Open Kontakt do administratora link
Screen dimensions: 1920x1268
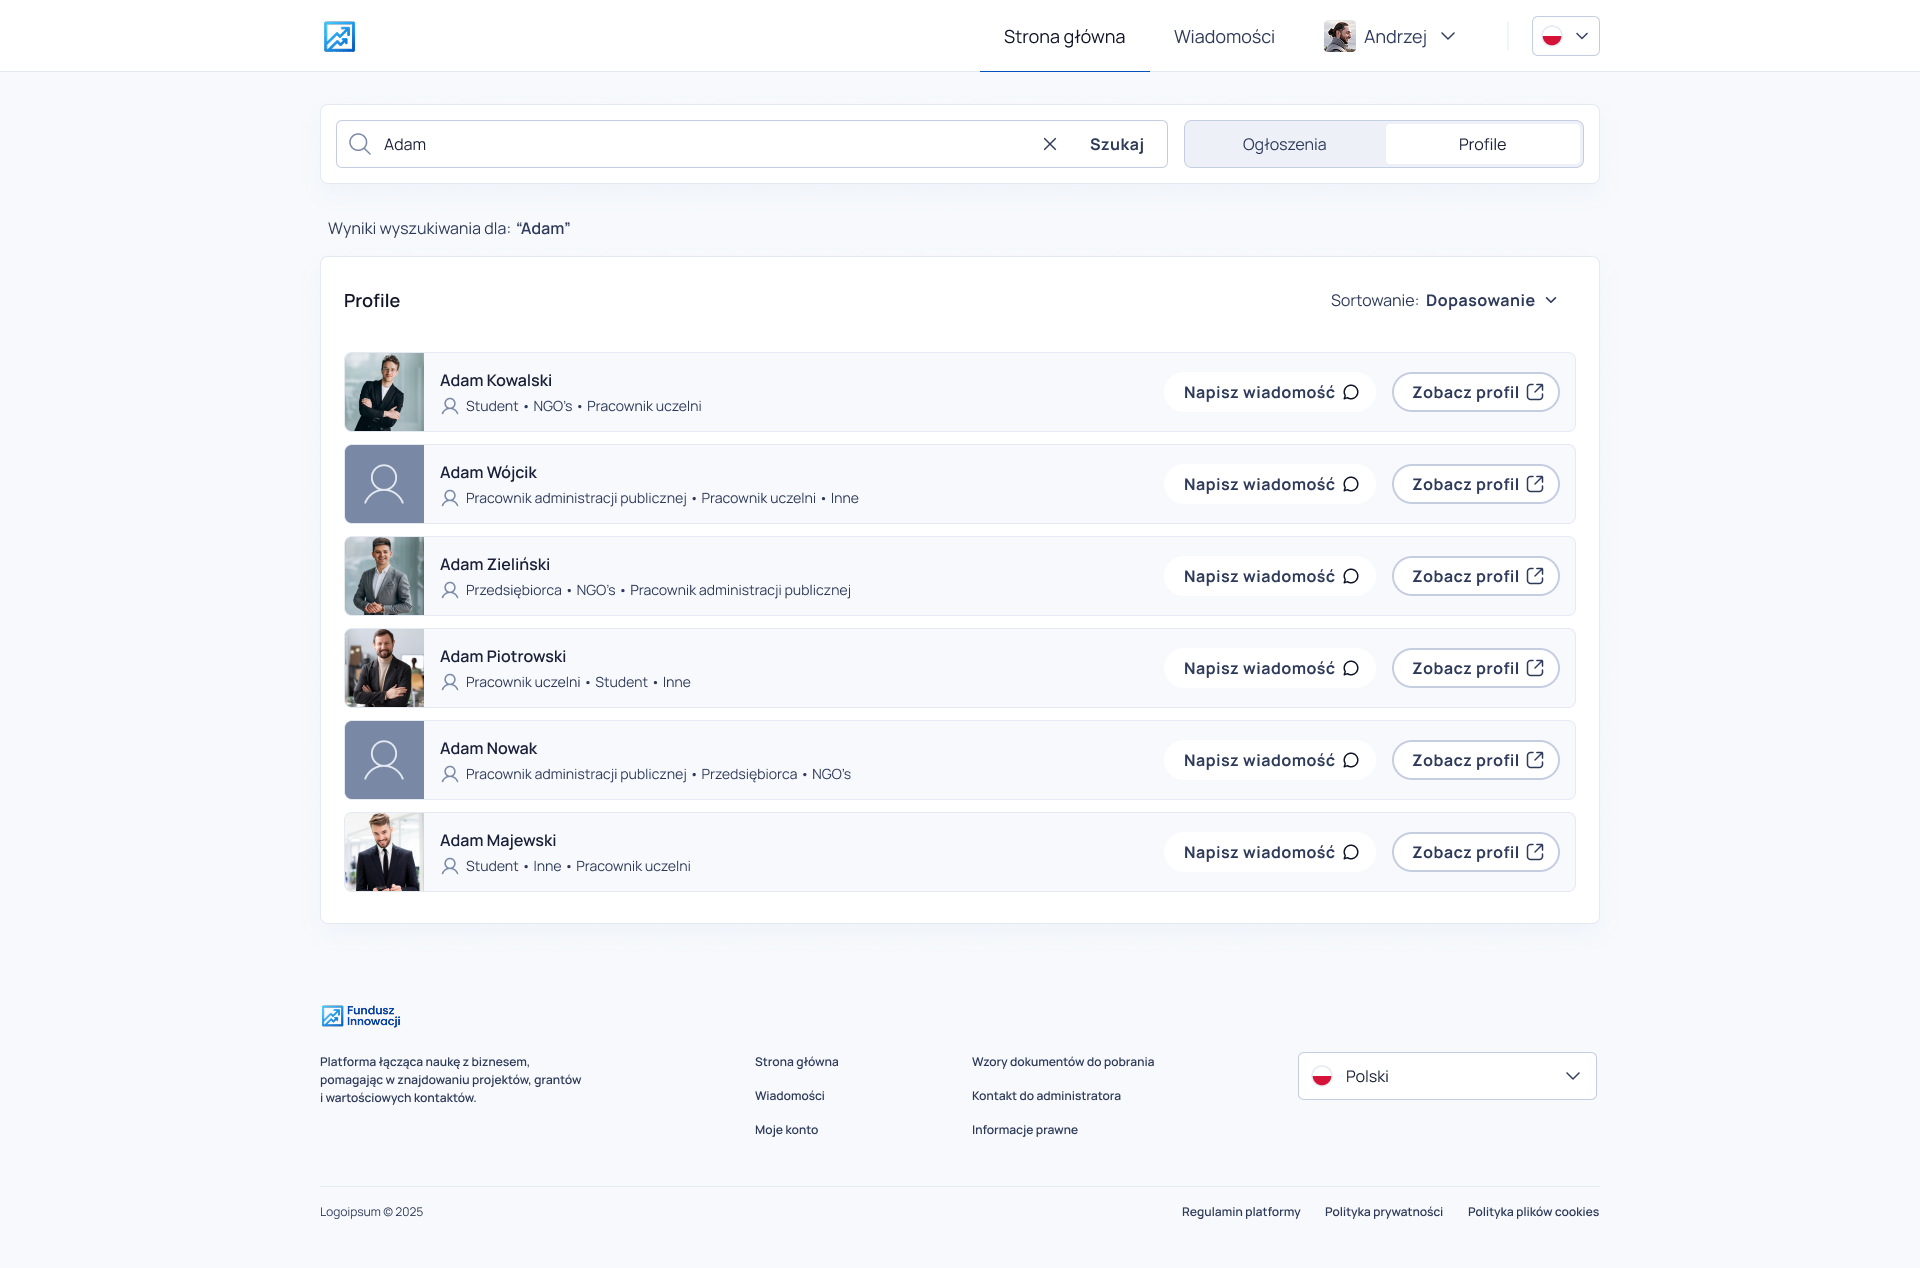coord(1046,1096)
